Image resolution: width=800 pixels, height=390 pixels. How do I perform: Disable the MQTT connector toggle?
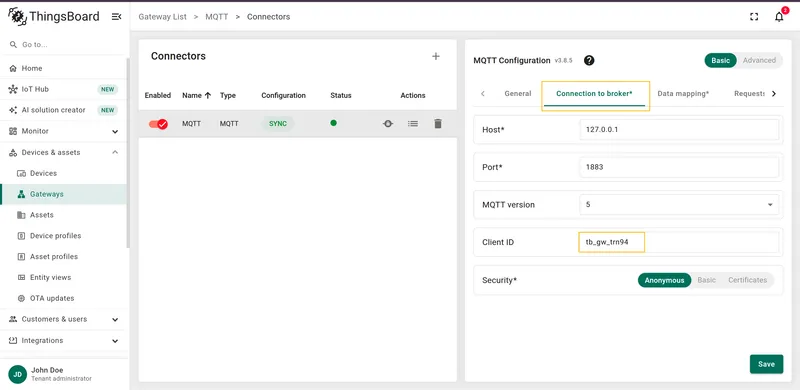158,124
